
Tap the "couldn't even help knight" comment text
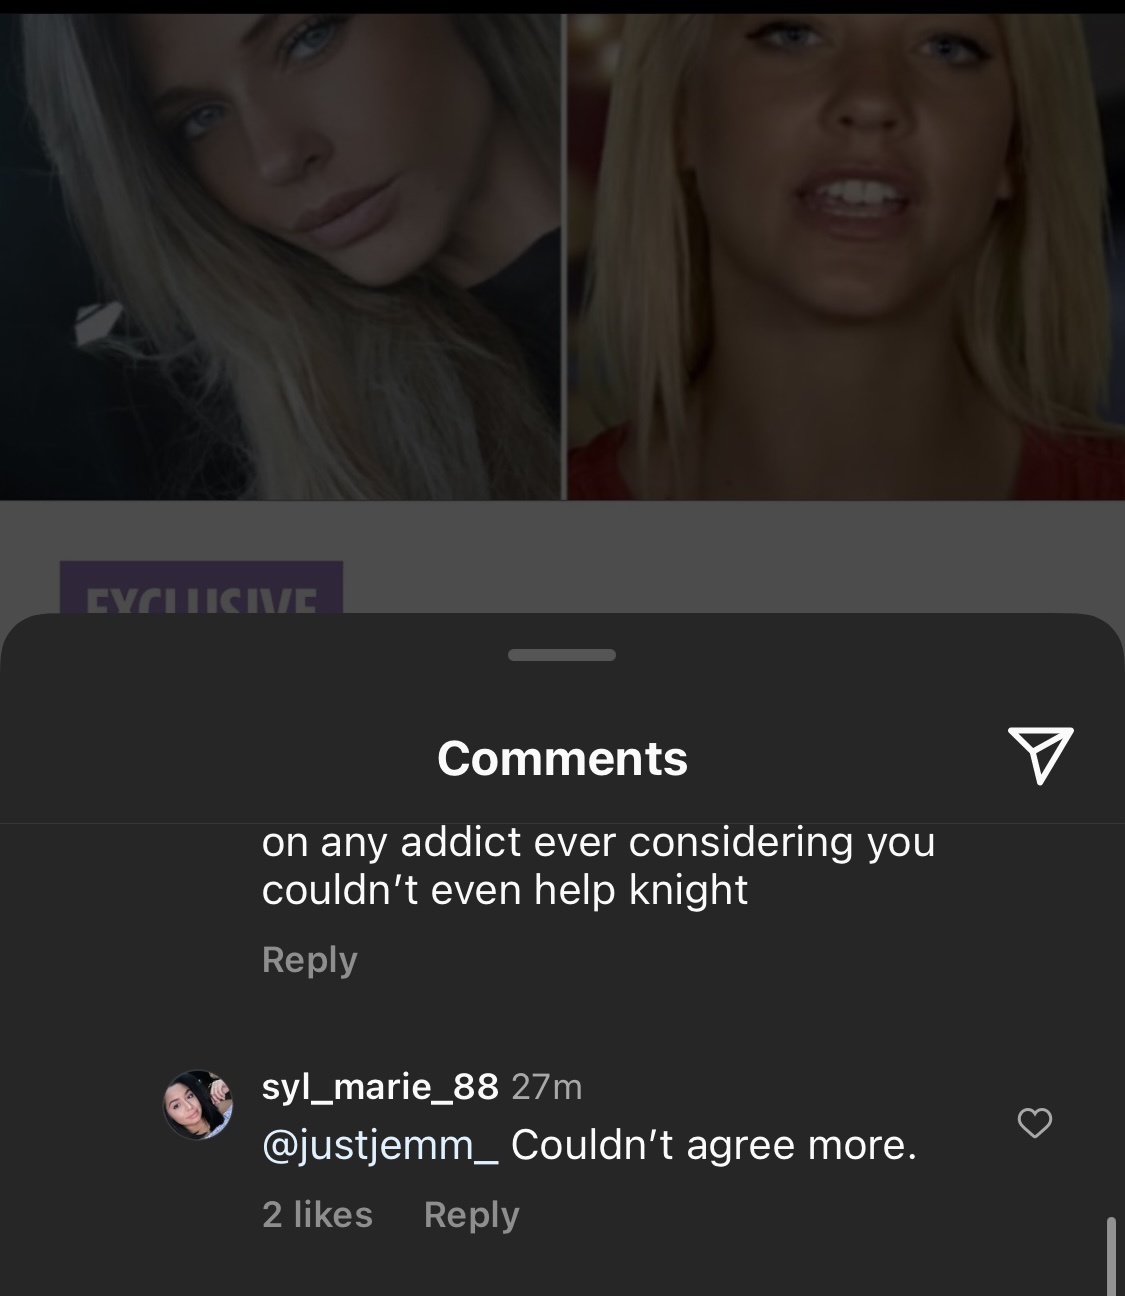click(x=505, y=889)
